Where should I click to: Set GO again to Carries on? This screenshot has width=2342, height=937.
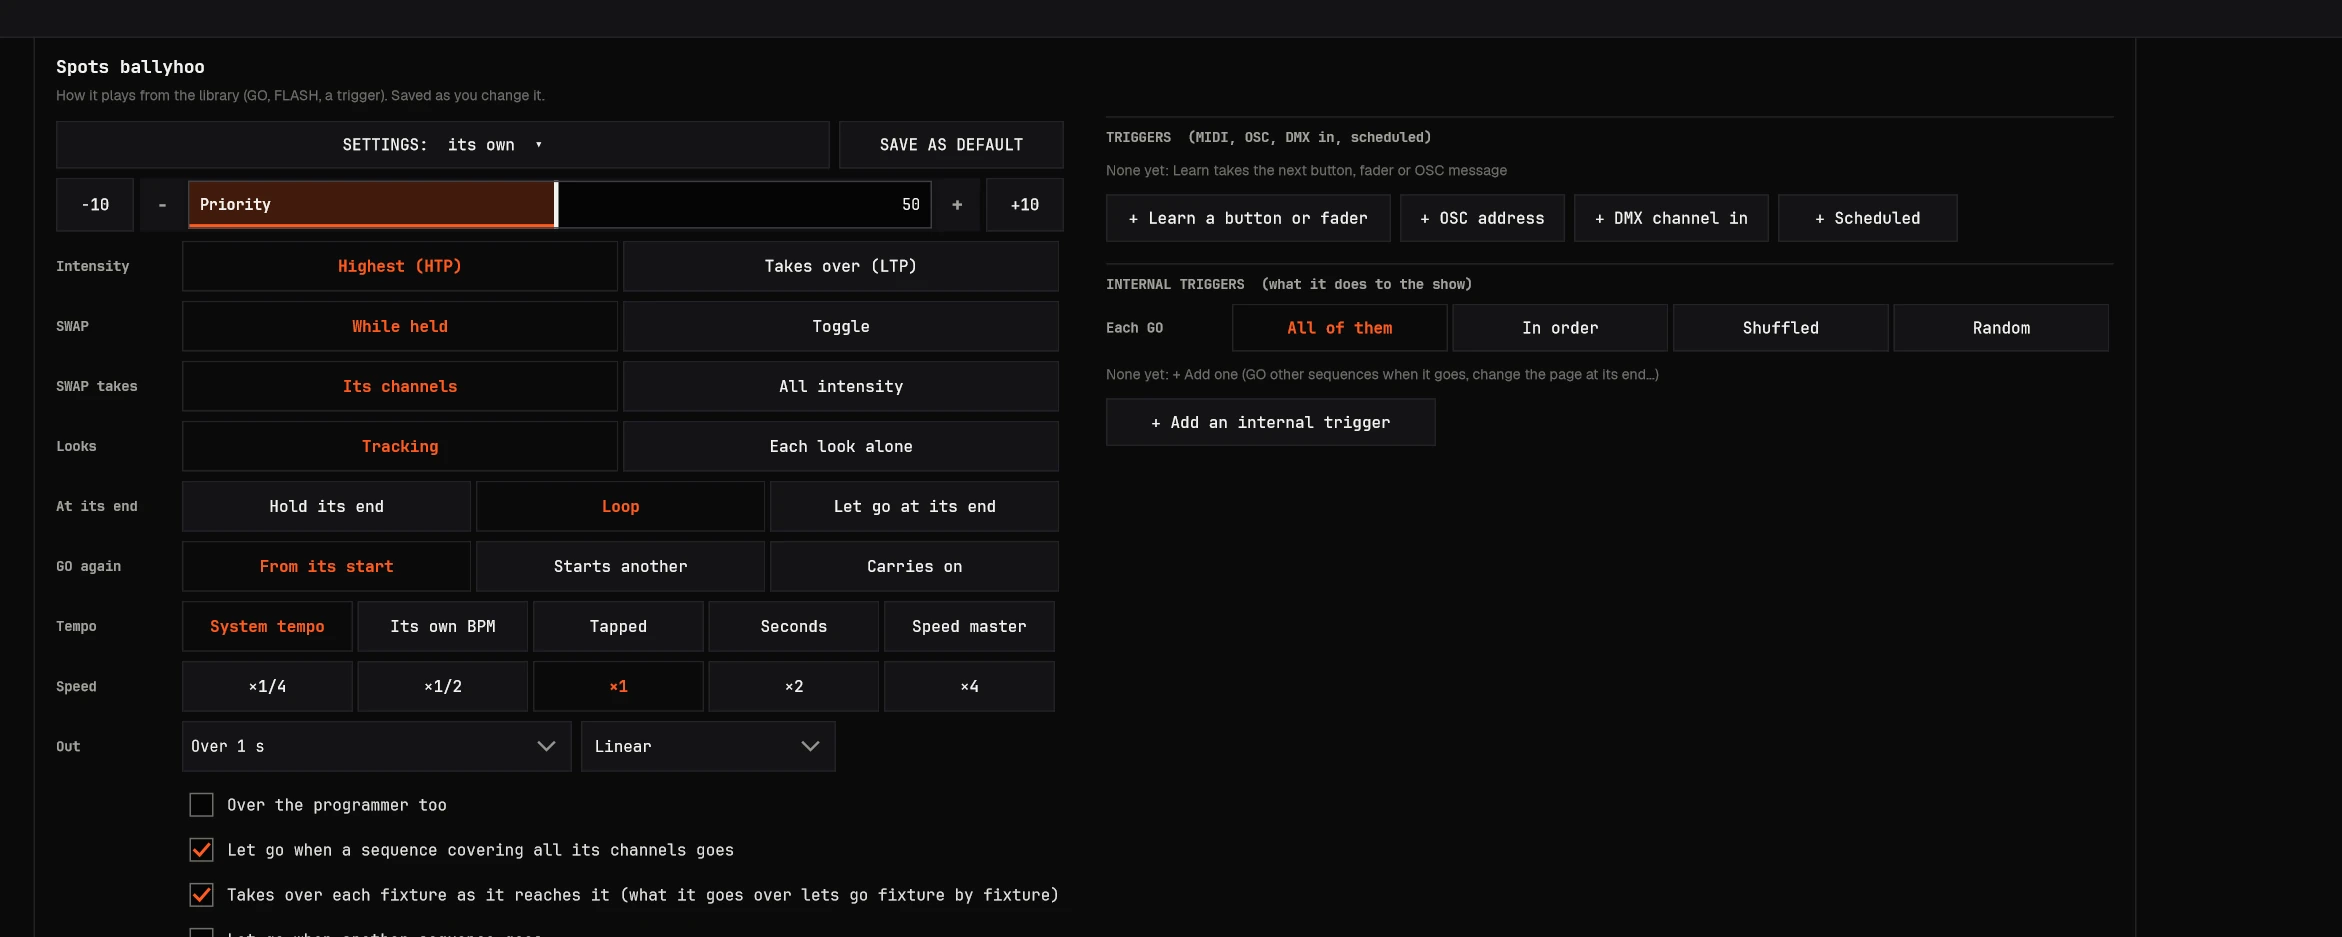(x=914, y=566)
